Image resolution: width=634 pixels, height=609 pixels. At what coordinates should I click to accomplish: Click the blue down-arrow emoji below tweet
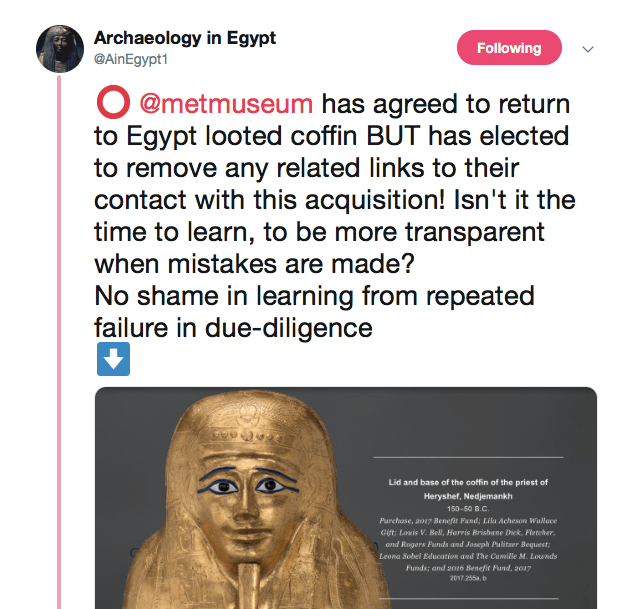click(x=113, y=359)
